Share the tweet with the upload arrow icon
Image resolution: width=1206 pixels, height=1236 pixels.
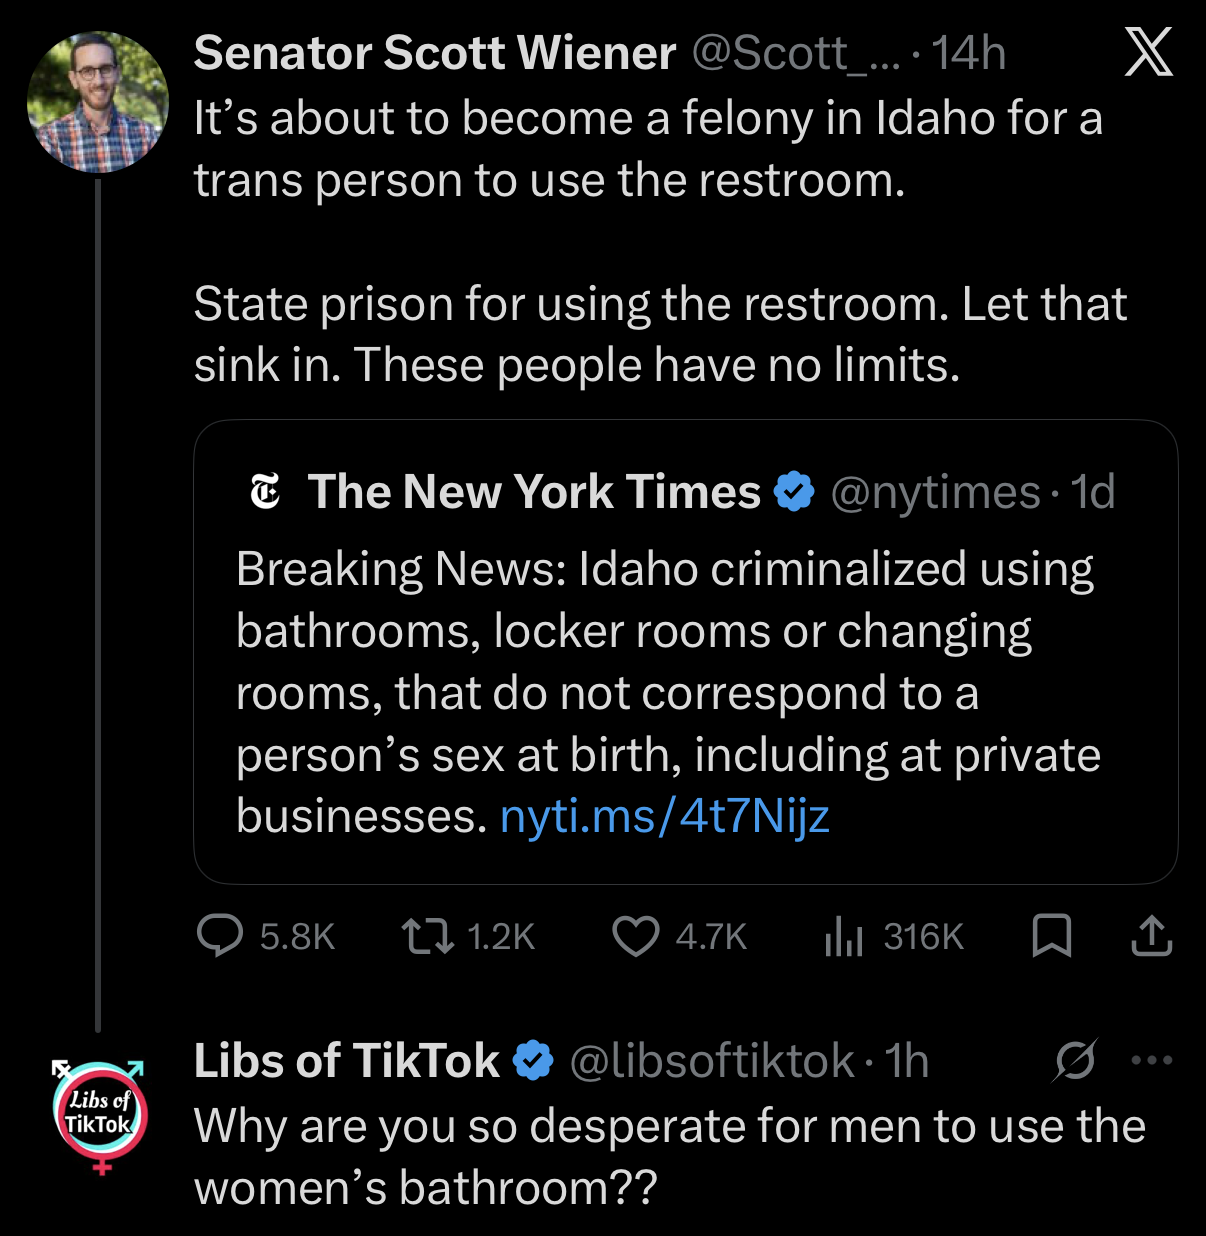pyautogui.click(x=1151, y=936)
